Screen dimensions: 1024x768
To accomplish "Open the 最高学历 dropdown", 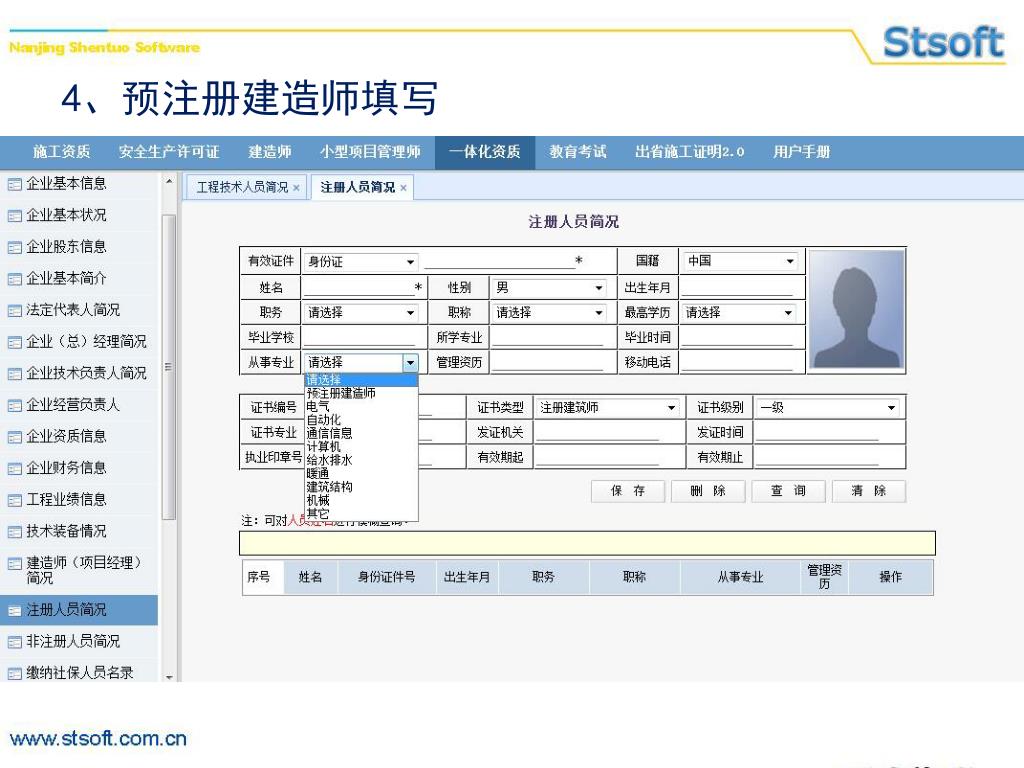I will (x=788, y=313).
